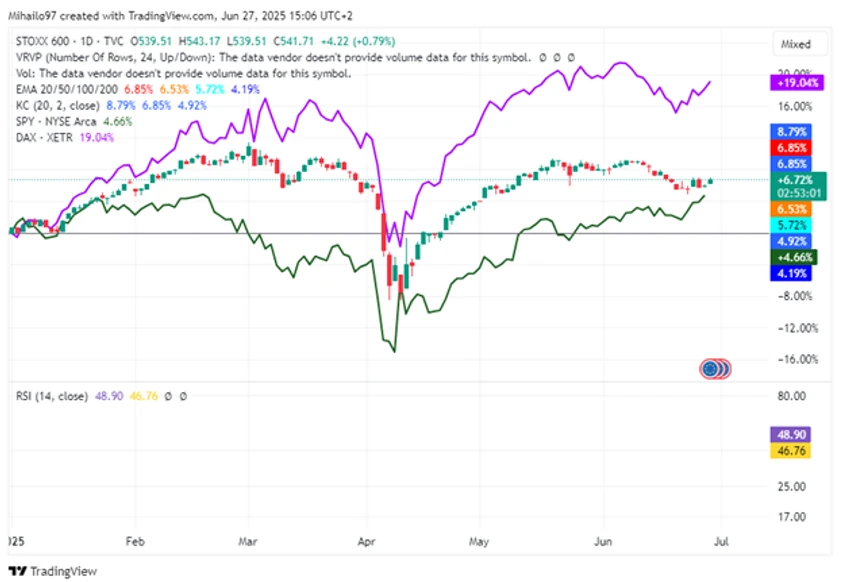Screen dimensions: 850x582
Task: Click the cyan 5.72% EMA tag
Action: tap(791, 225)
